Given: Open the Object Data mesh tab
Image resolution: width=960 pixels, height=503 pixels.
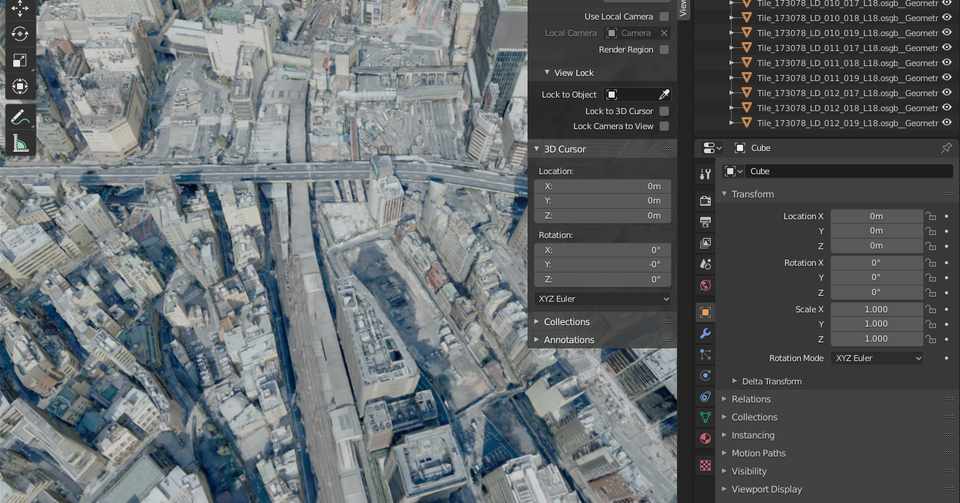Looking at the screenshot, I should (705, 418).
